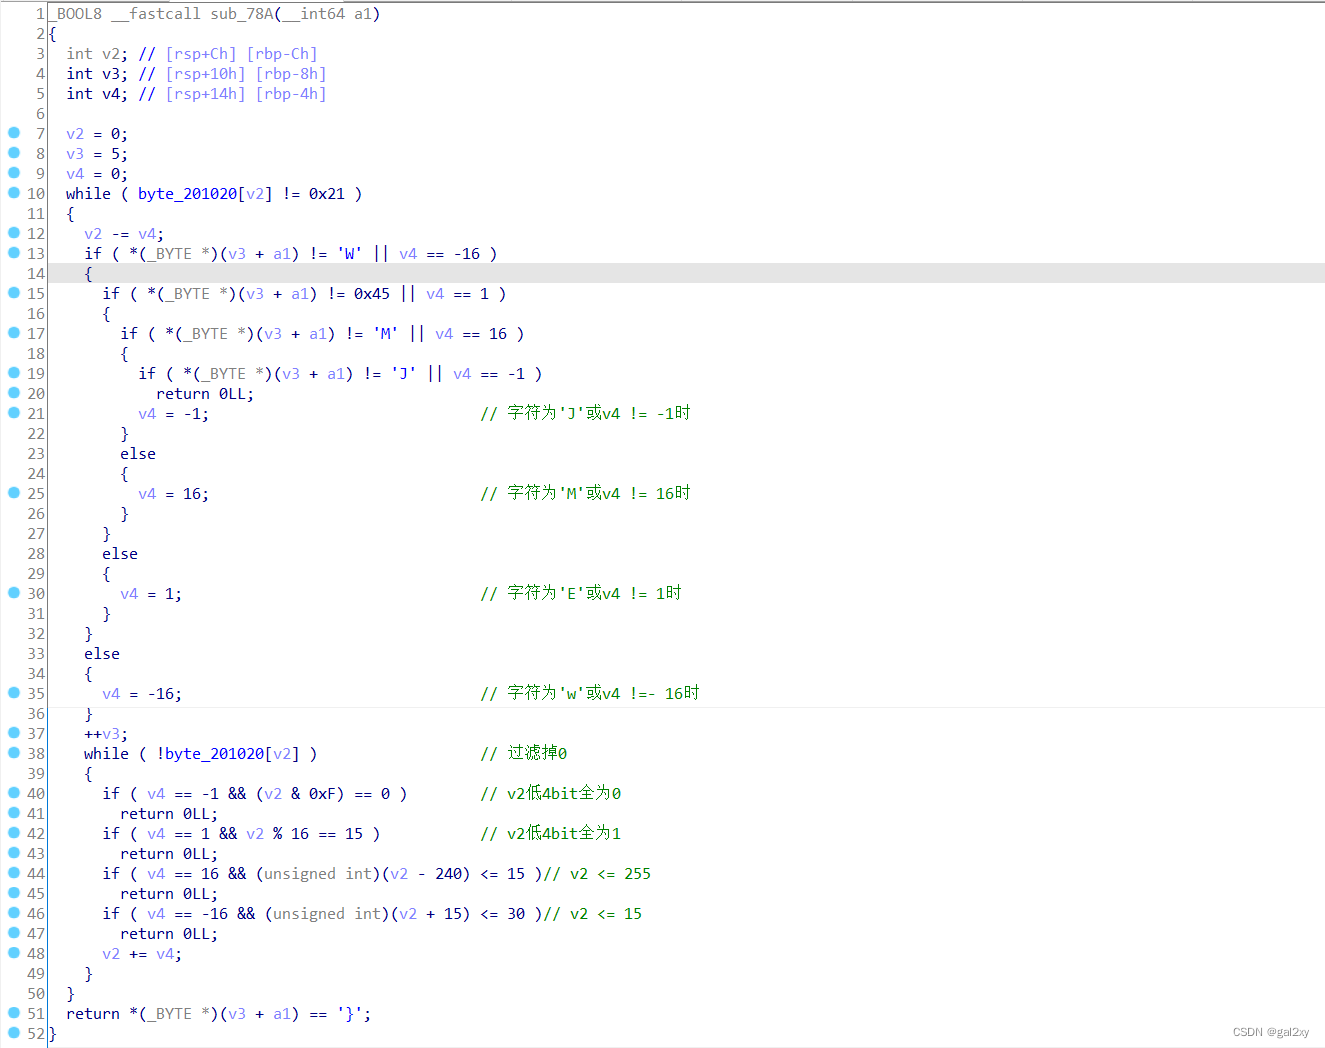Click function name sub_78A in the signature
Viewport: 1325px width, 1048px height.
[241, 14]
